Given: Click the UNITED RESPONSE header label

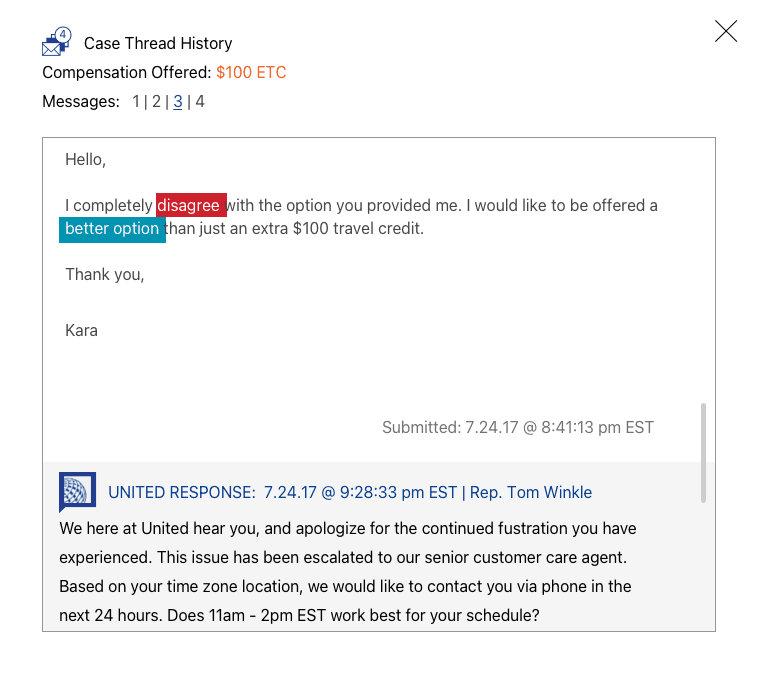Looking at the screenshot, I should coord(181,492).
